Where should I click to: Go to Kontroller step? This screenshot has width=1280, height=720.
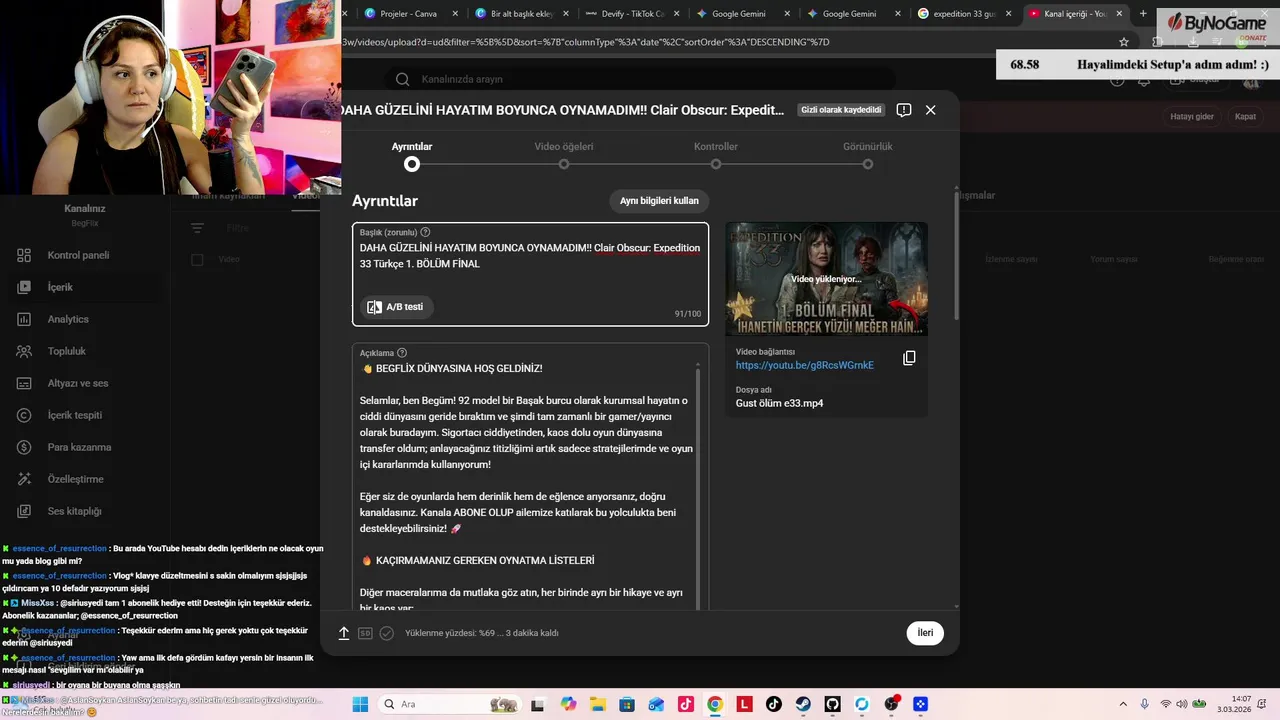[x=716, y=155]
